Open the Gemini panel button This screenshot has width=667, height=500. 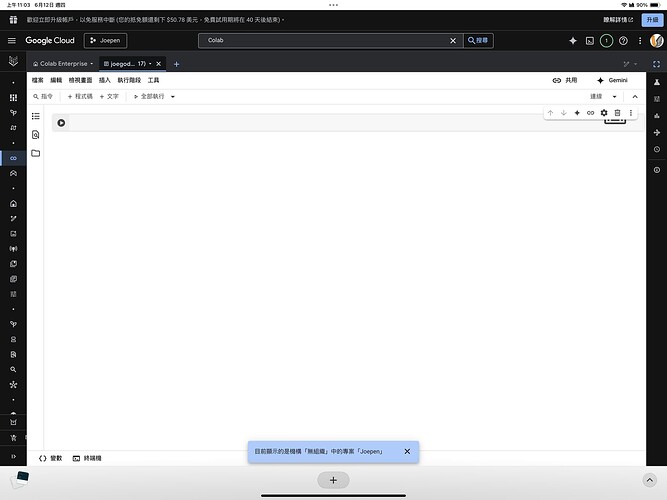612,80
